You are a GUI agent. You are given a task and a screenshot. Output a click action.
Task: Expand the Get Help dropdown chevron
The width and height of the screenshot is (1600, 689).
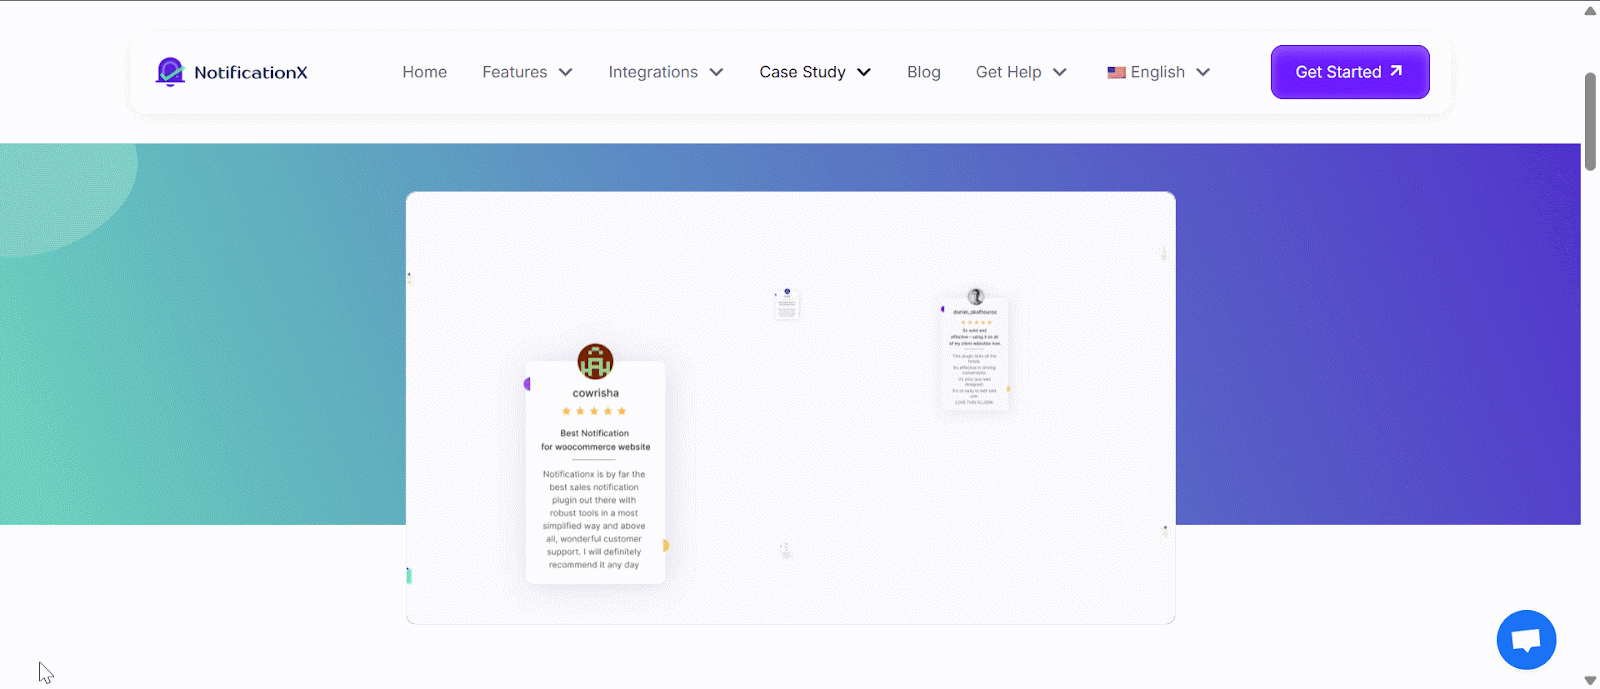click(x=1060, y=73)
